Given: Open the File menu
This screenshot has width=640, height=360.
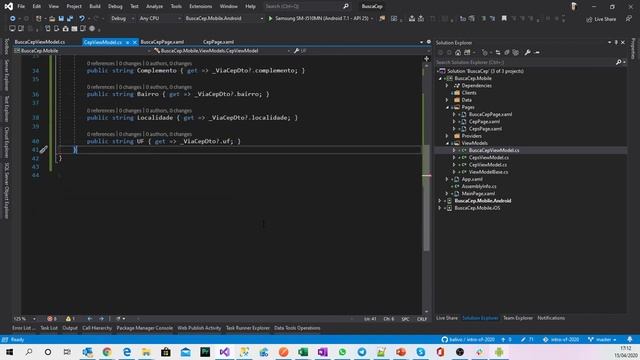Looking at the screenshot, I should pos(21,7).
